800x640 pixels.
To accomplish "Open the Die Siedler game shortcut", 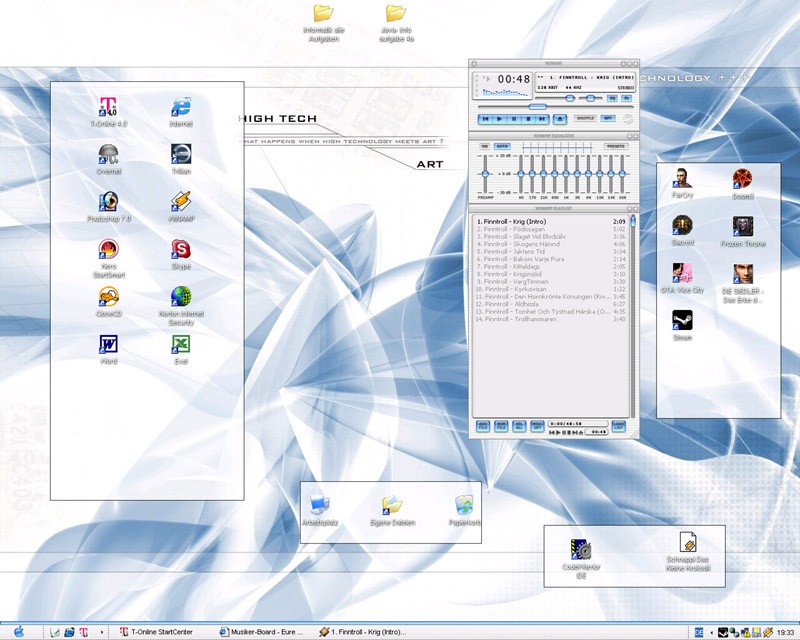I will click(x=743, y=283).
